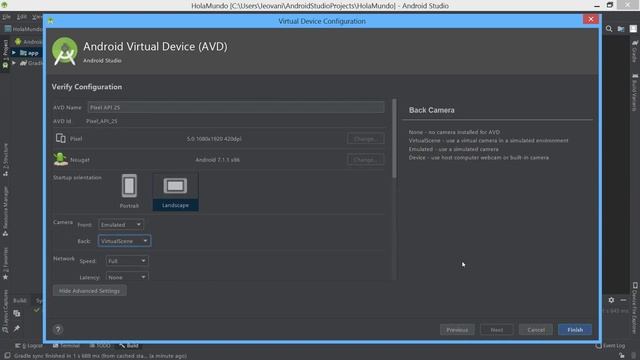Click the Previous button
This screenshot has height=360, width=640.
coord(457,329)
